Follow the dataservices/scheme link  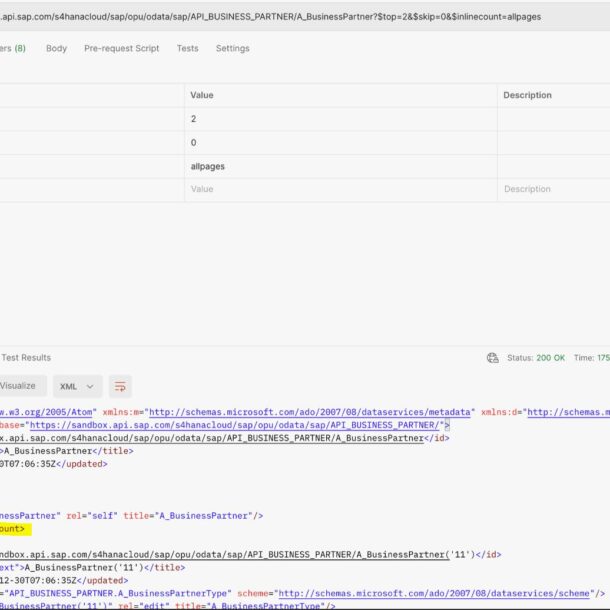pyautogui.click(x=434, y=593)
